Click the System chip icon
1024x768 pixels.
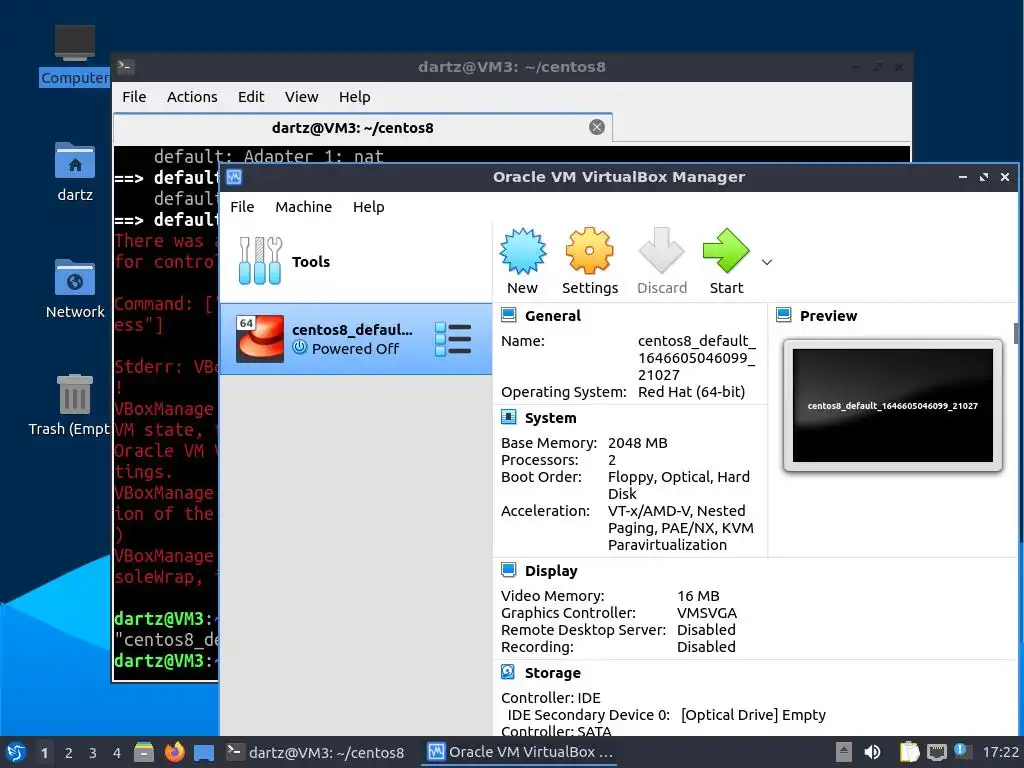point(509,417)
